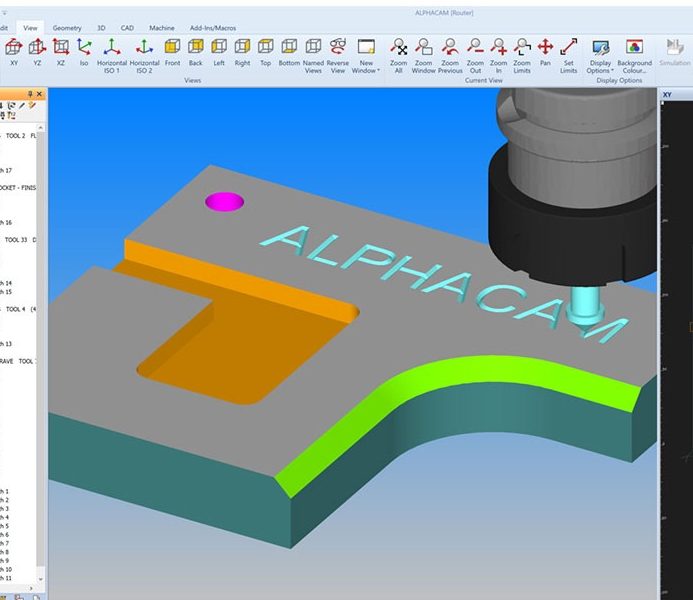Screen dimensions: 693x600
Task: Open the Named Views list
Action: coord(313,52)
